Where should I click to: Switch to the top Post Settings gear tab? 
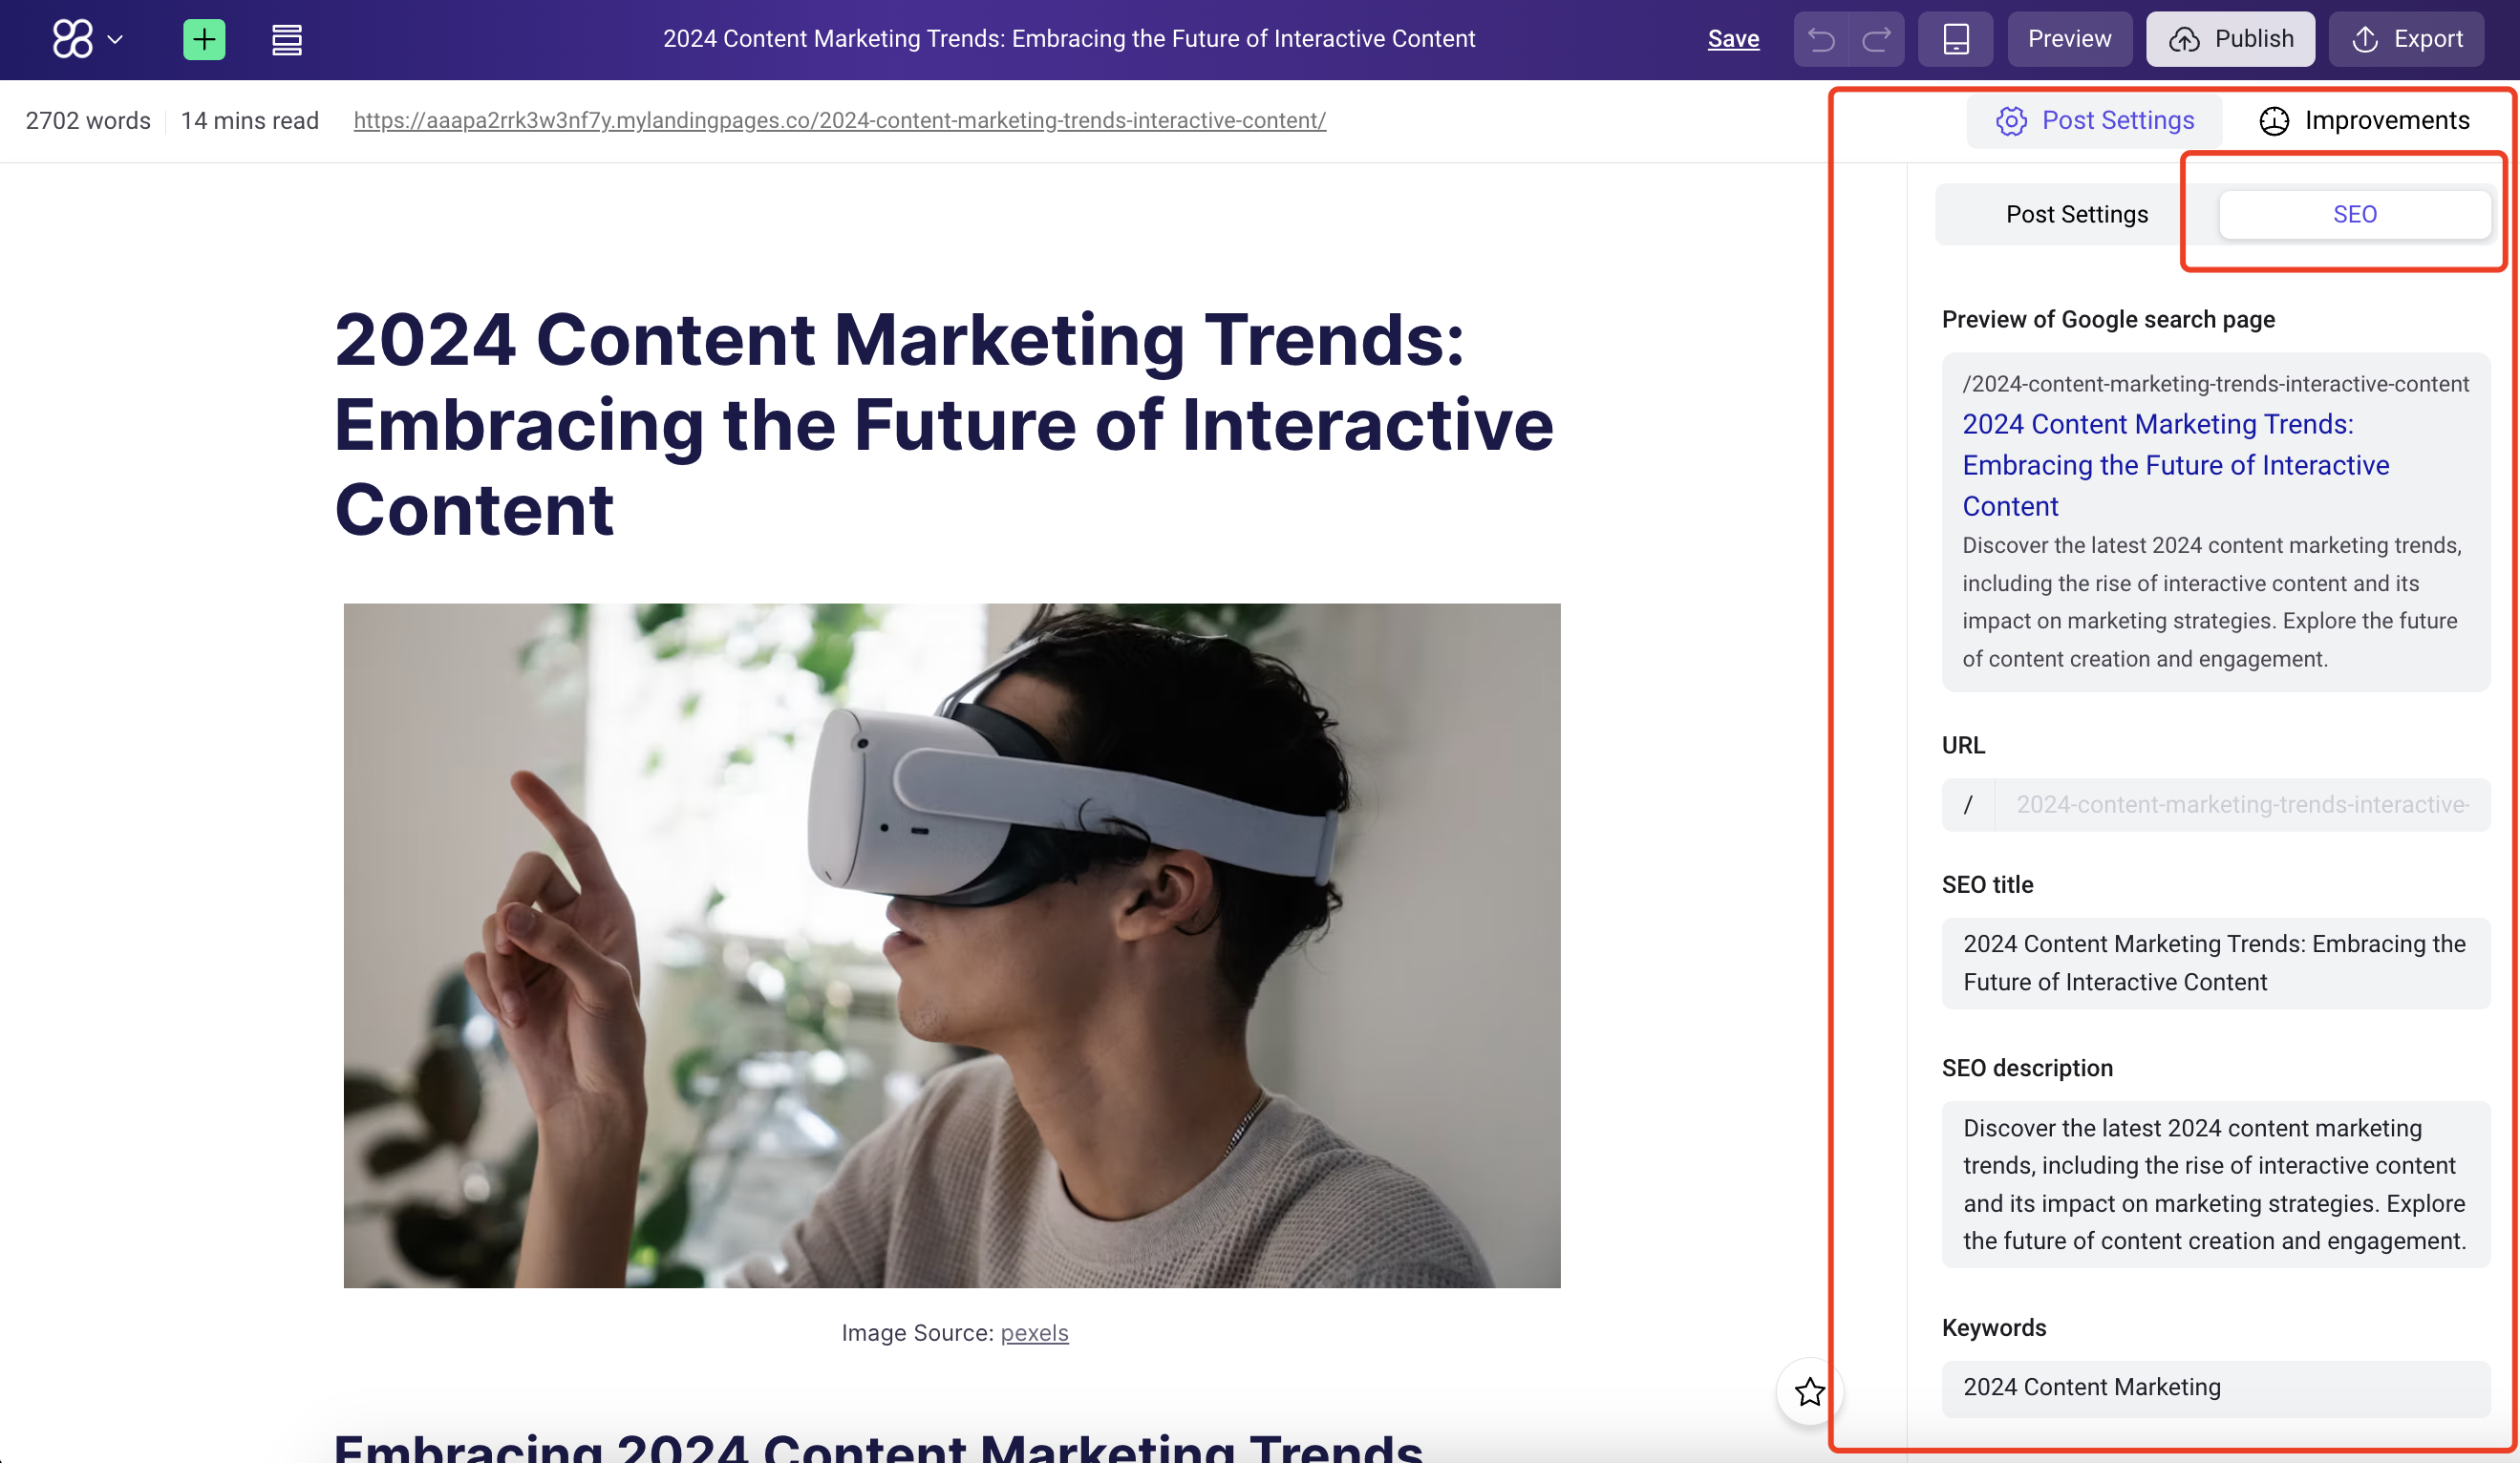click(x=2094, y=120)
